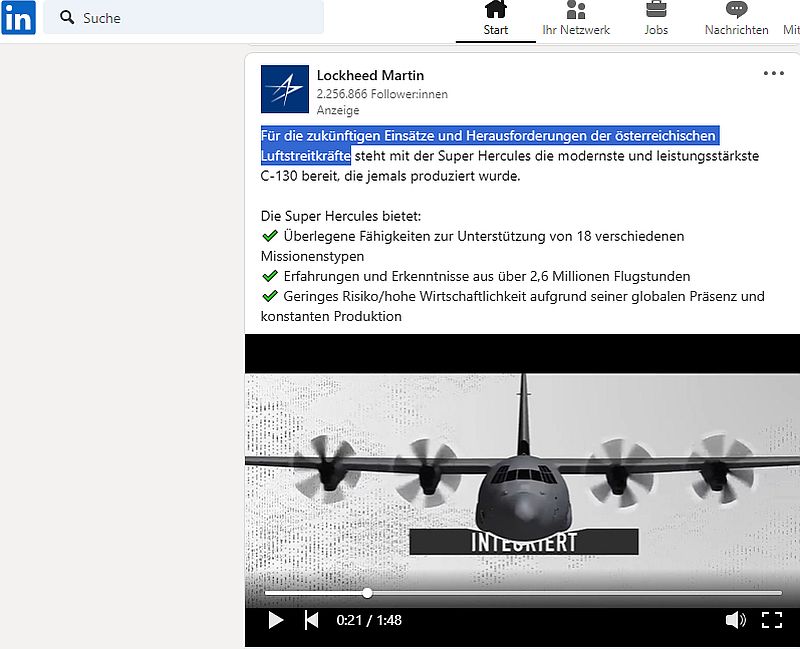Click the text 'Die Super Hercules bietet:'
This screenshot has height=649, width=800.
(341, 216)
